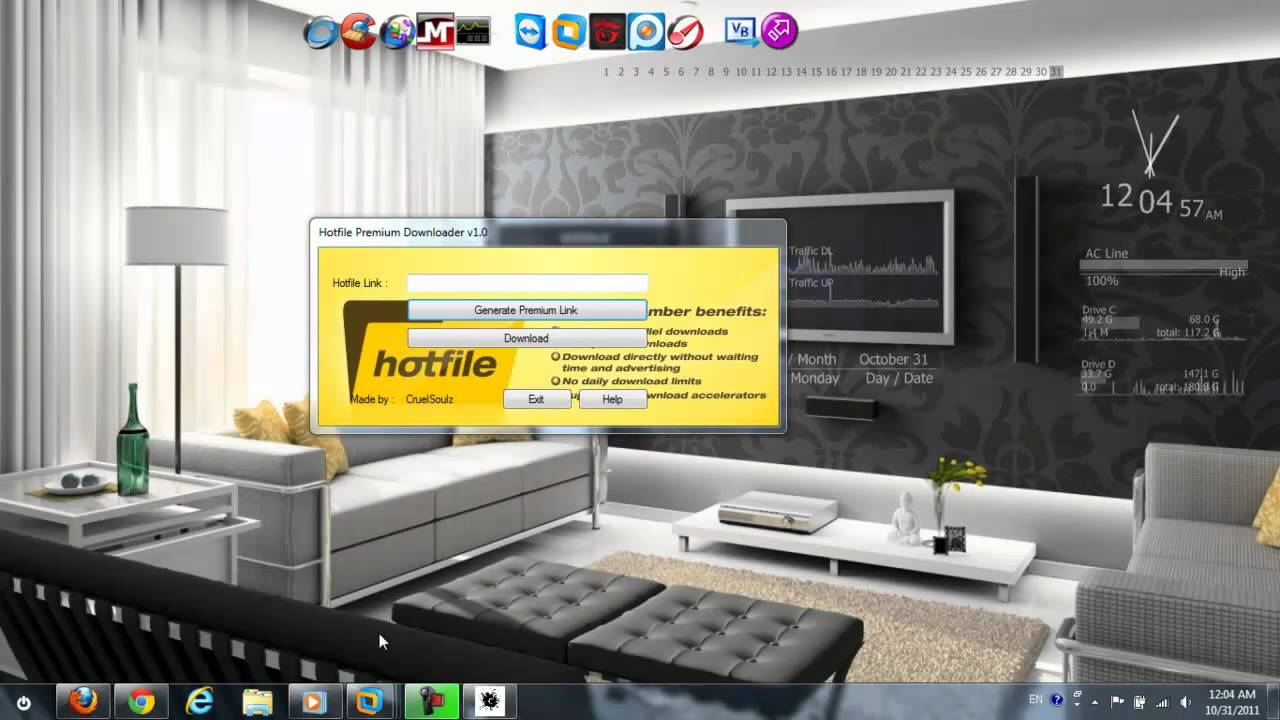The image size is (1280, 720).
Task: Open the colorful globe icon in dock
Action: (x=398, y=32)
